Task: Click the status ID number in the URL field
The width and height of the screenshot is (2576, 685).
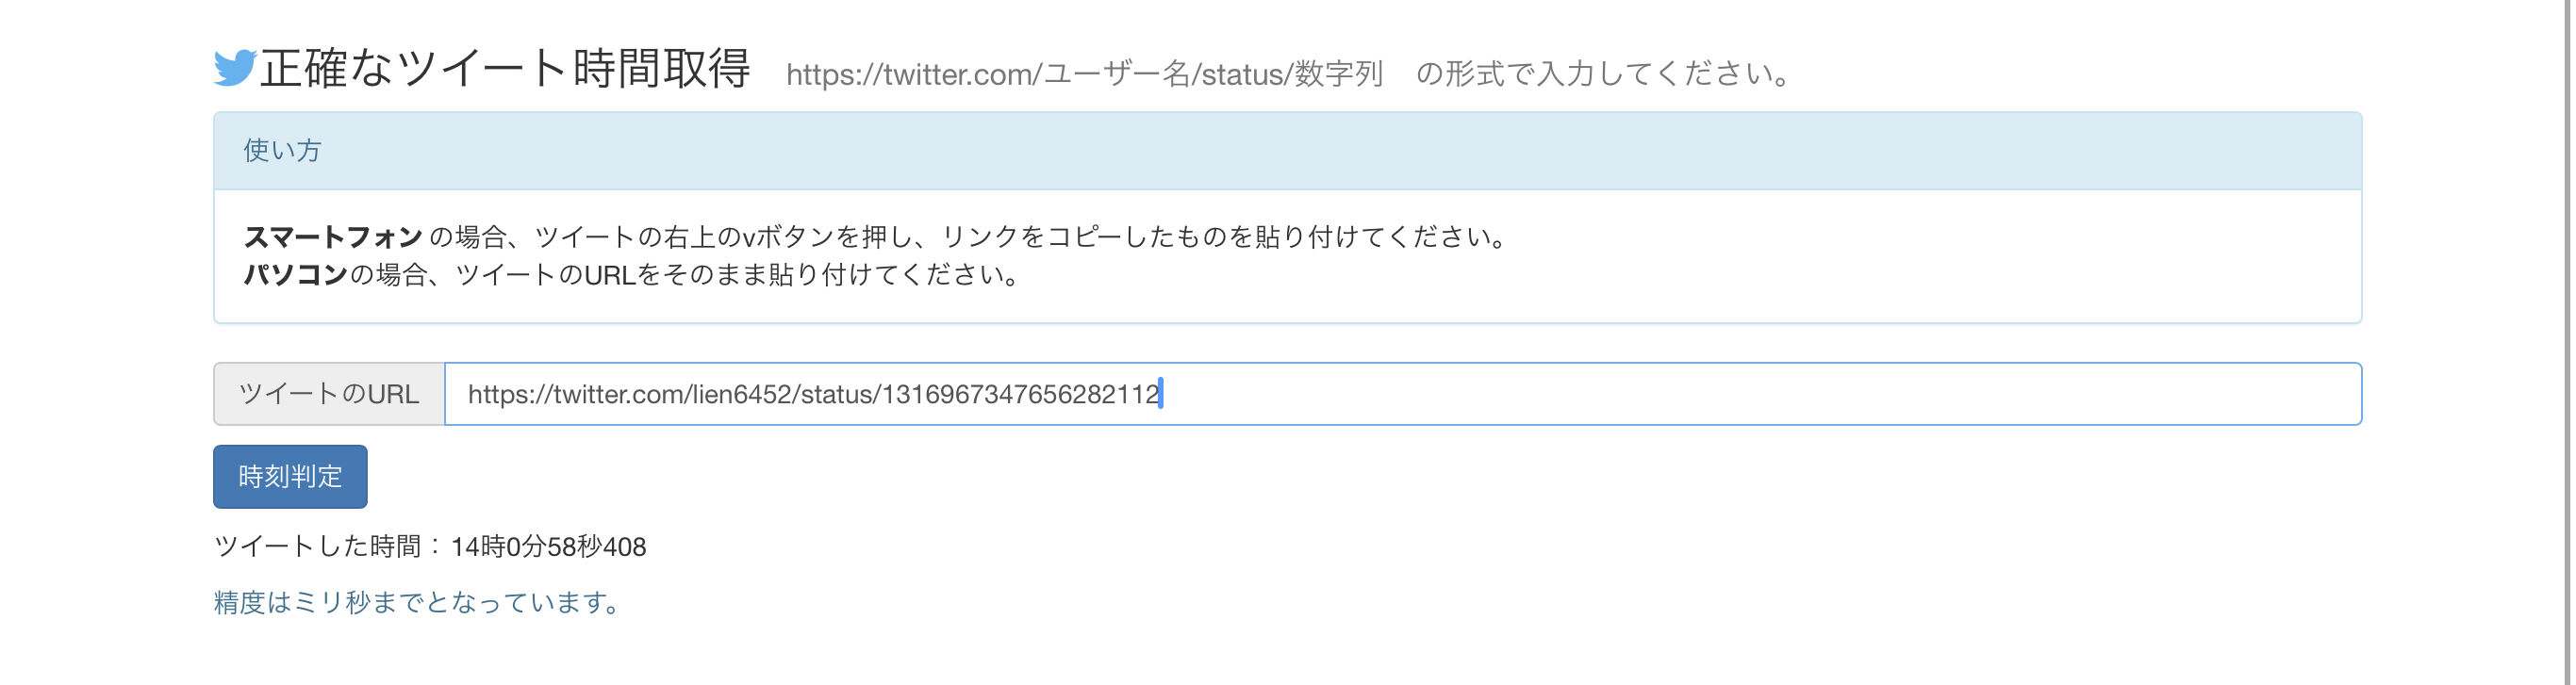Action: pyautogui.click(x=1018, y=394)
